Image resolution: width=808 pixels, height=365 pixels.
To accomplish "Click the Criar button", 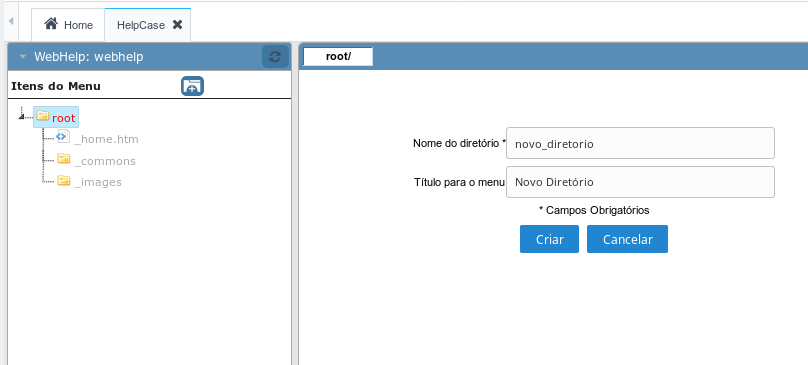I will click(x=549, y=239).
